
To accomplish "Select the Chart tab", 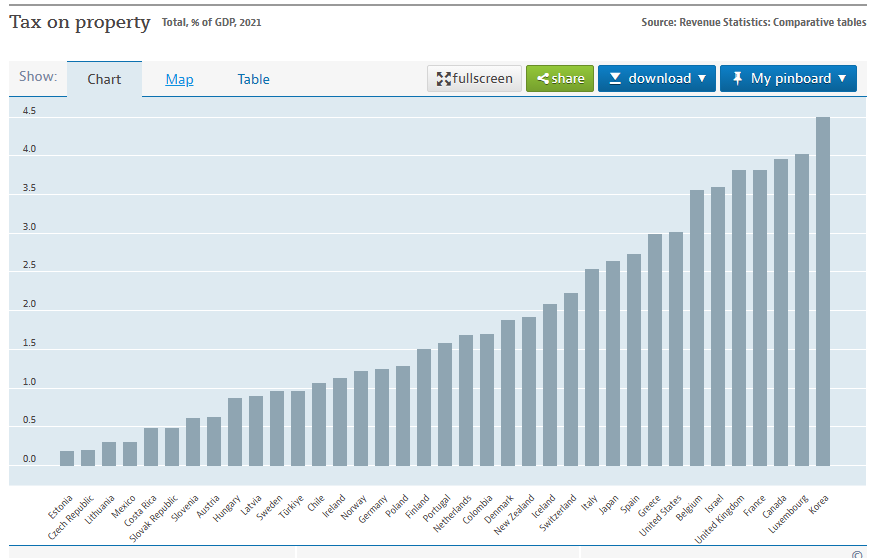I will 104,80.
